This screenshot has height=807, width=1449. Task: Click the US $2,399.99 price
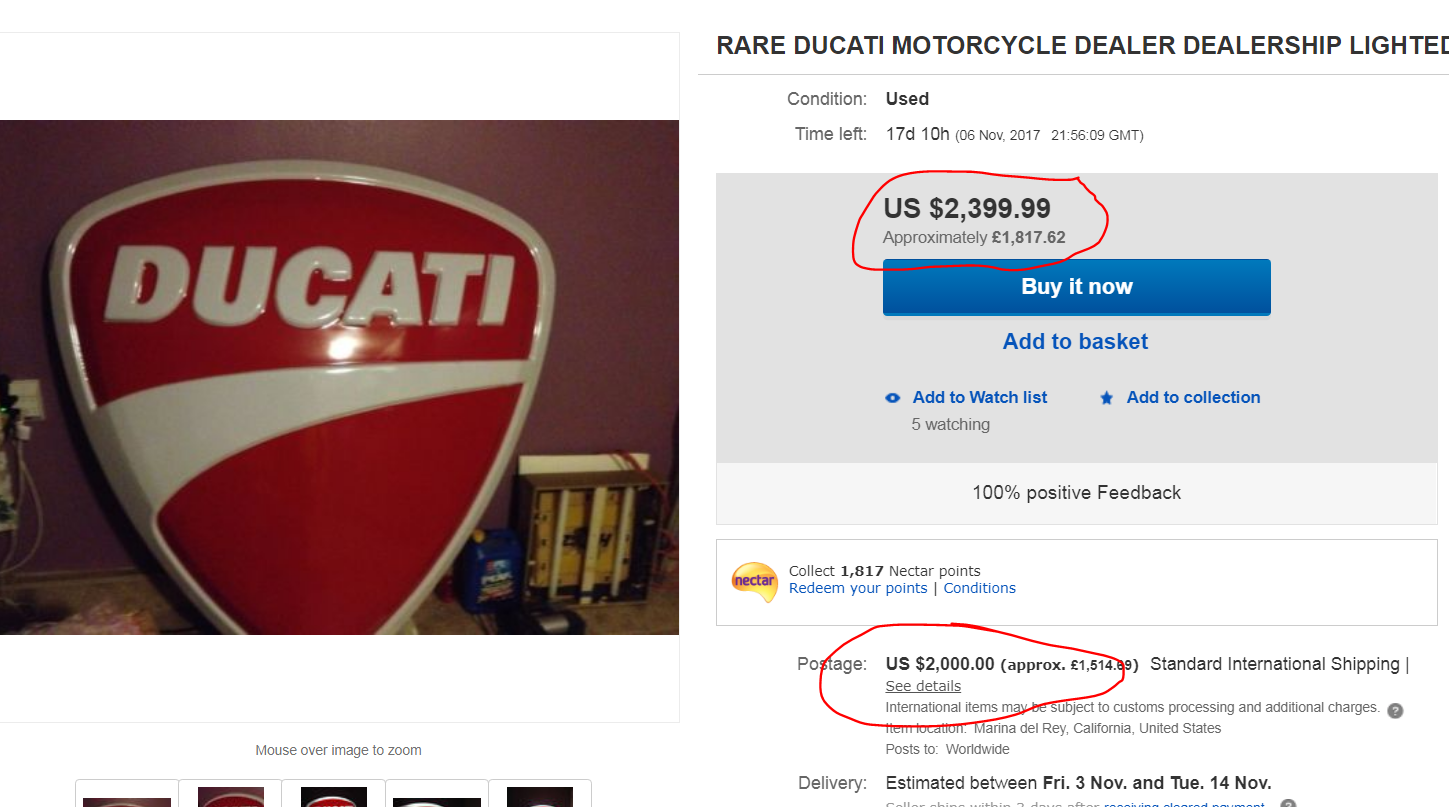coord(967,208)
